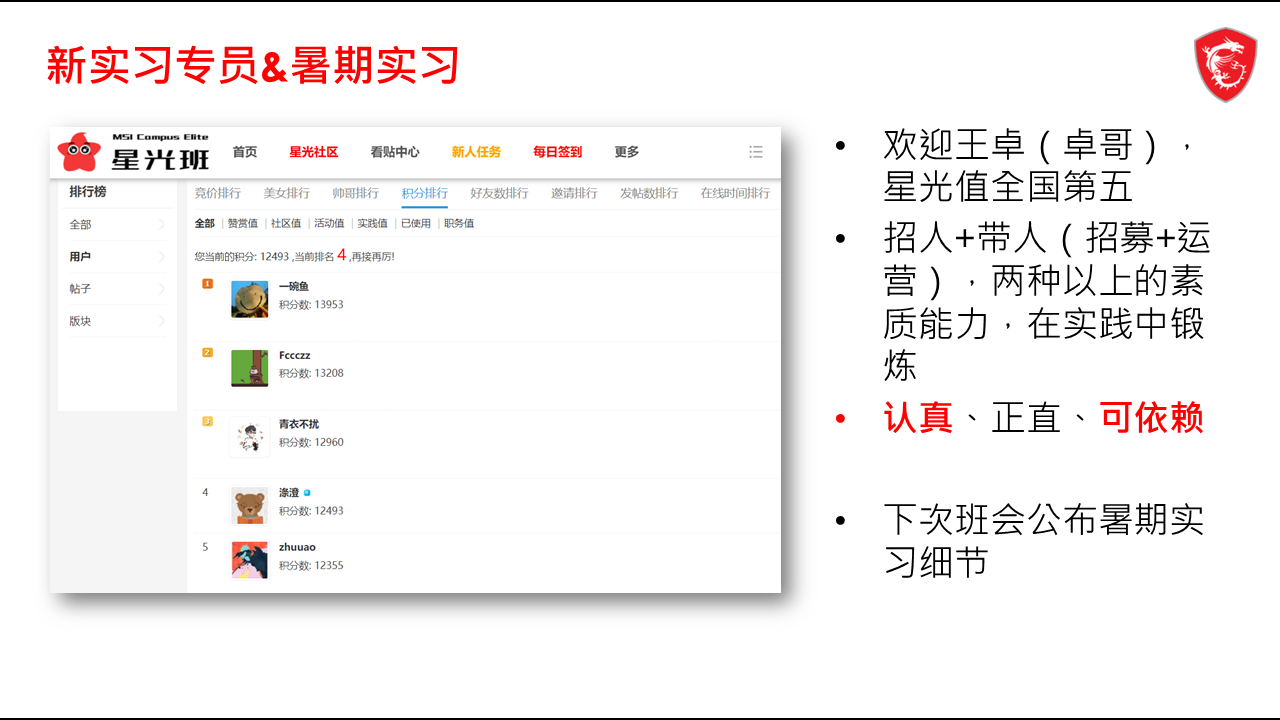1280x720 pixels.
Task: Open 青衣不扰's avatar picture
Action: (249, 437)
